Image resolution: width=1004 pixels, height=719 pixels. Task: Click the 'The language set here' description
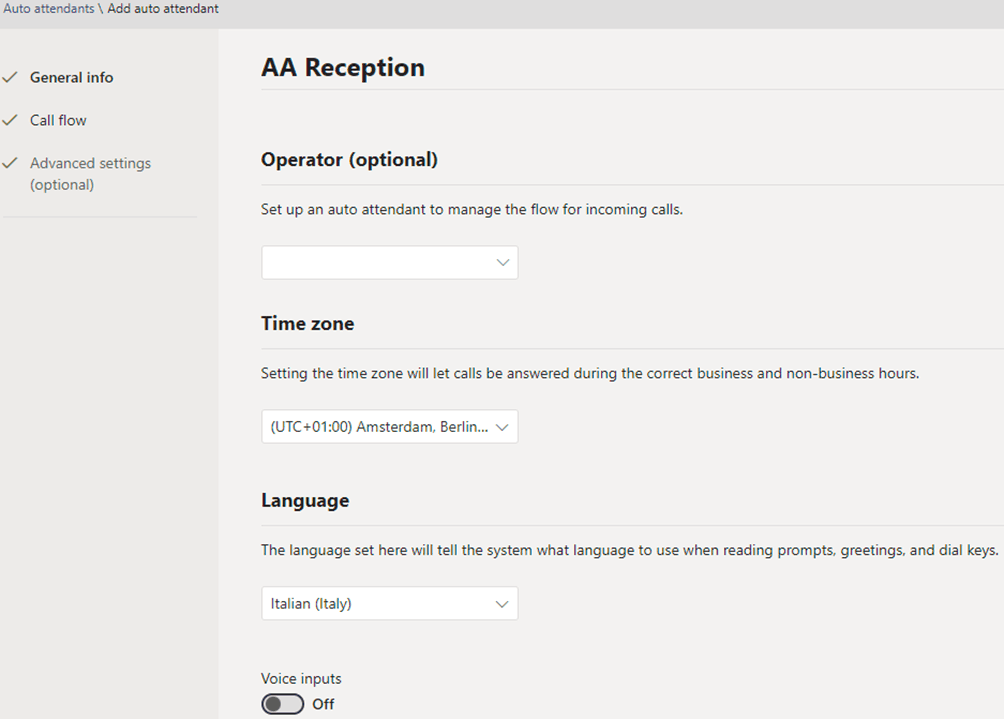629,550
